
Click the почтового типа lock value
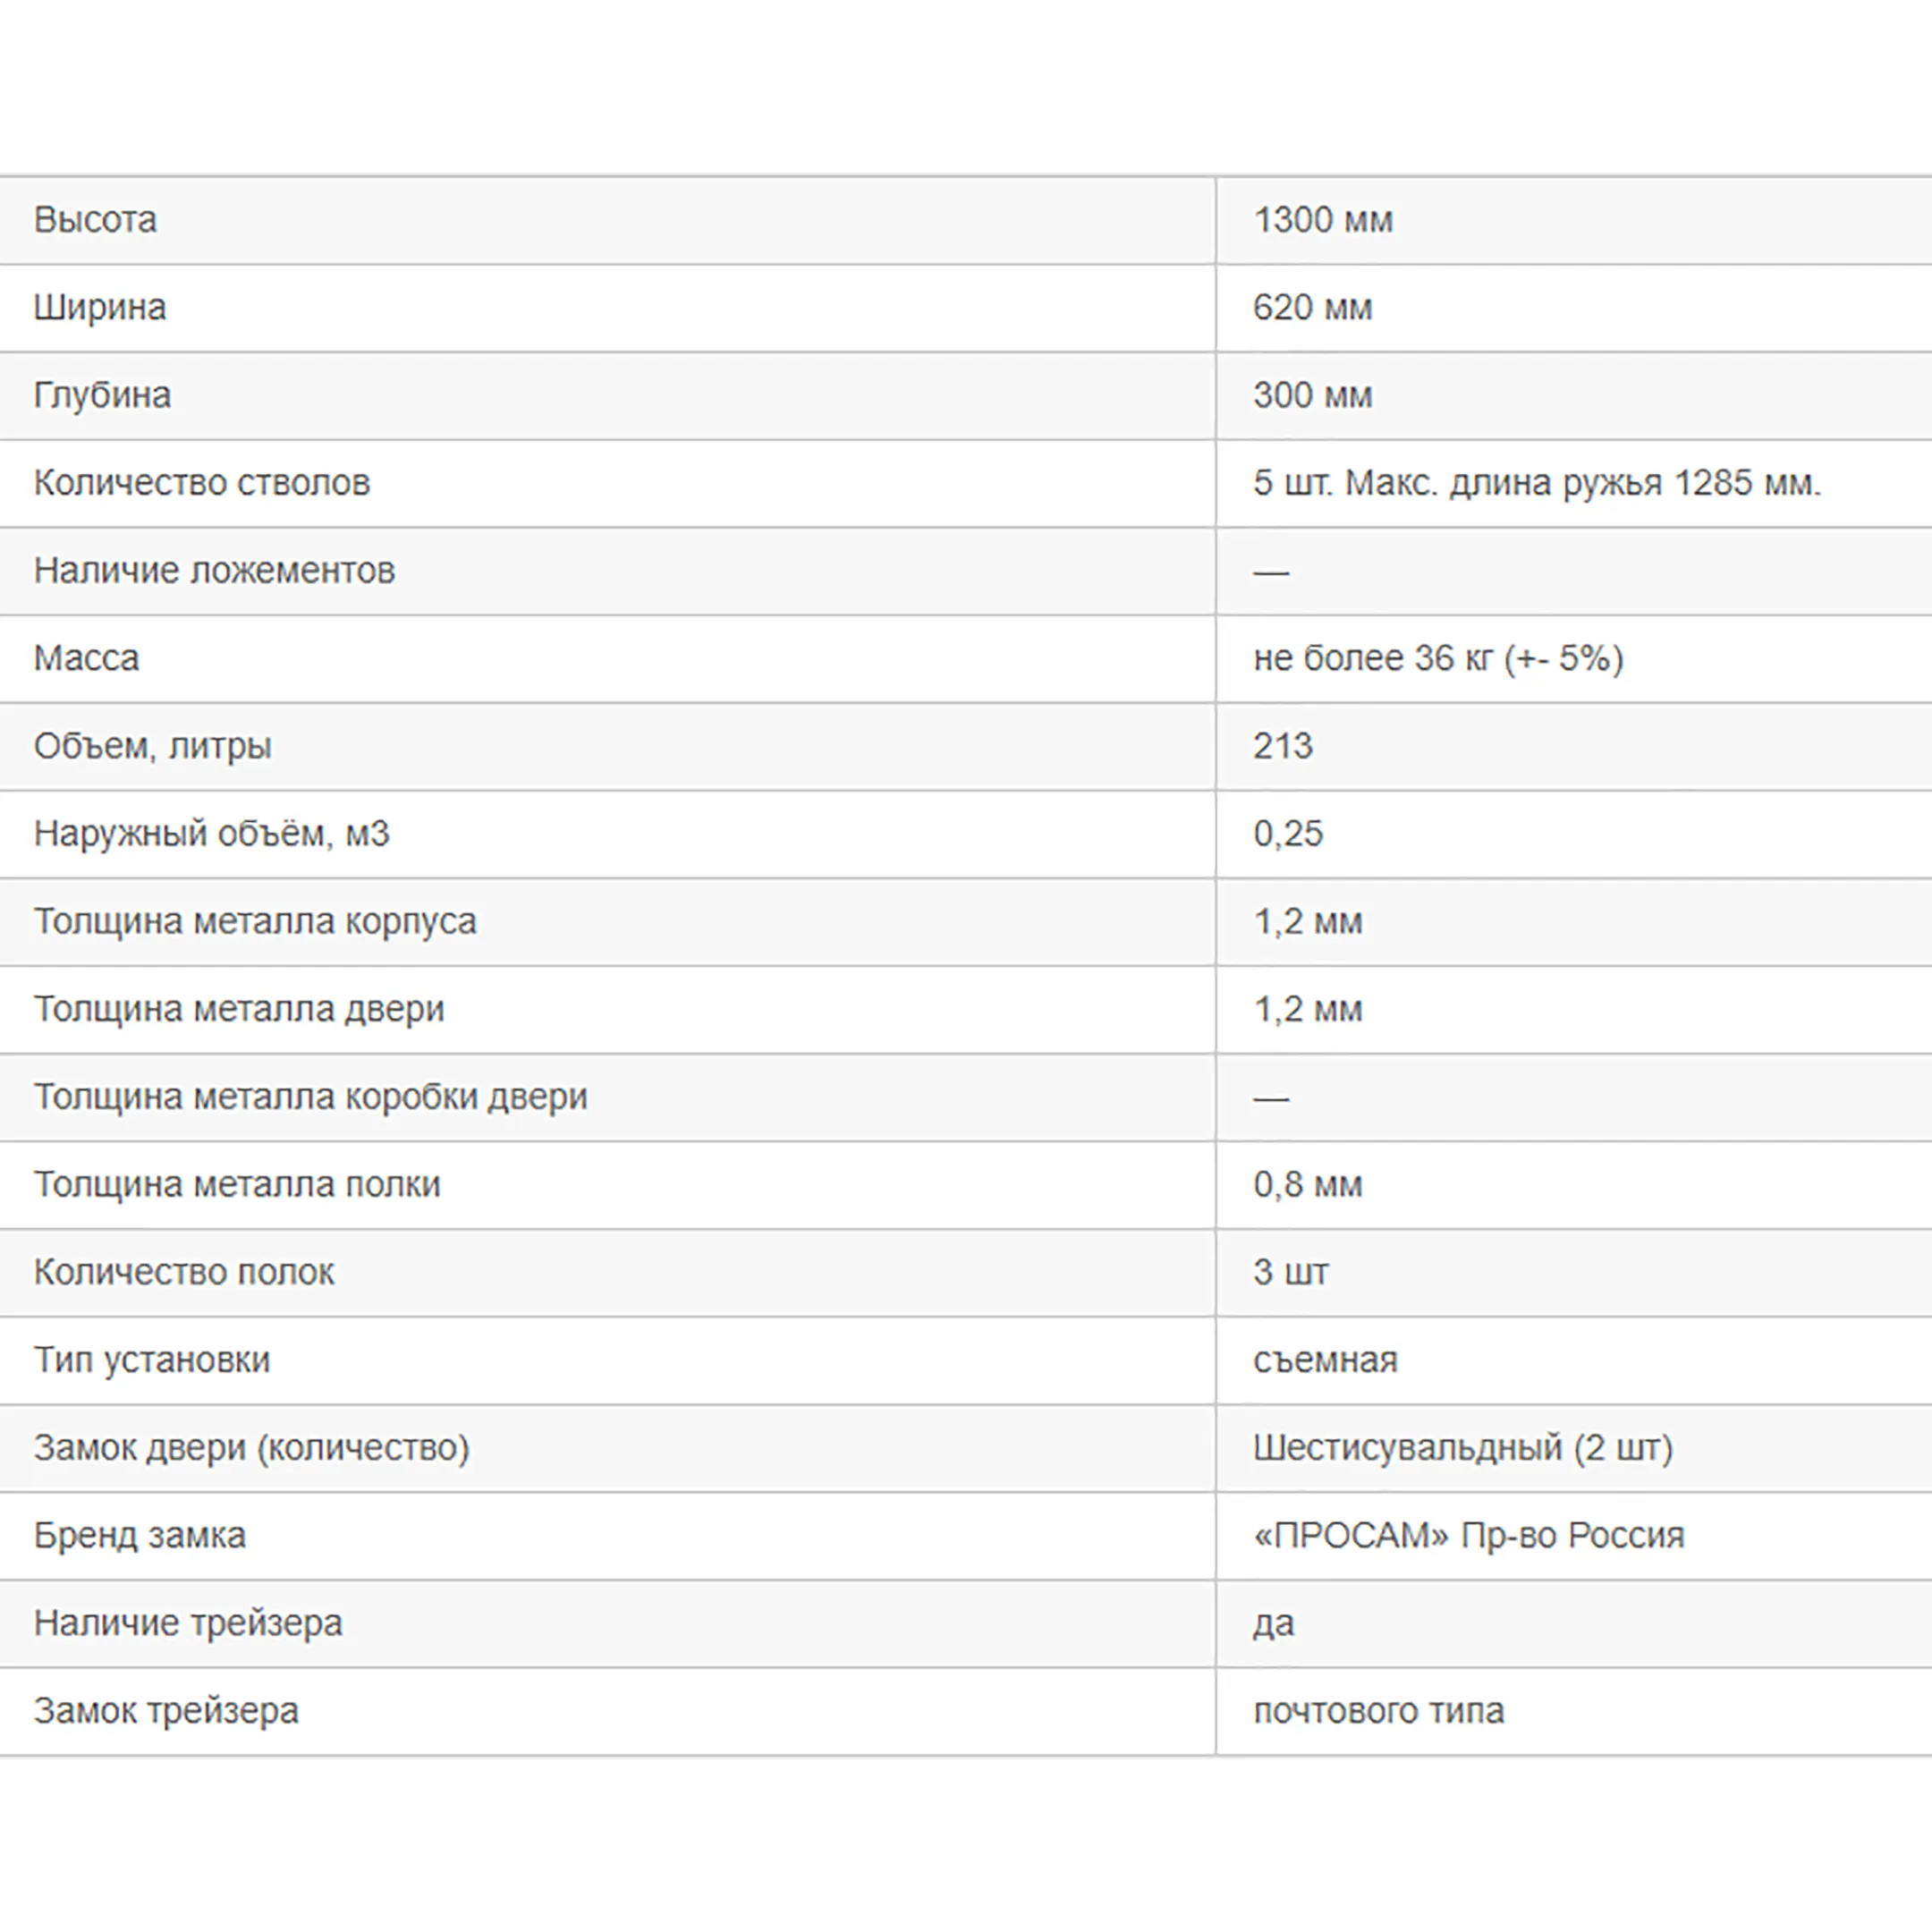(x=1378, y=1711)
